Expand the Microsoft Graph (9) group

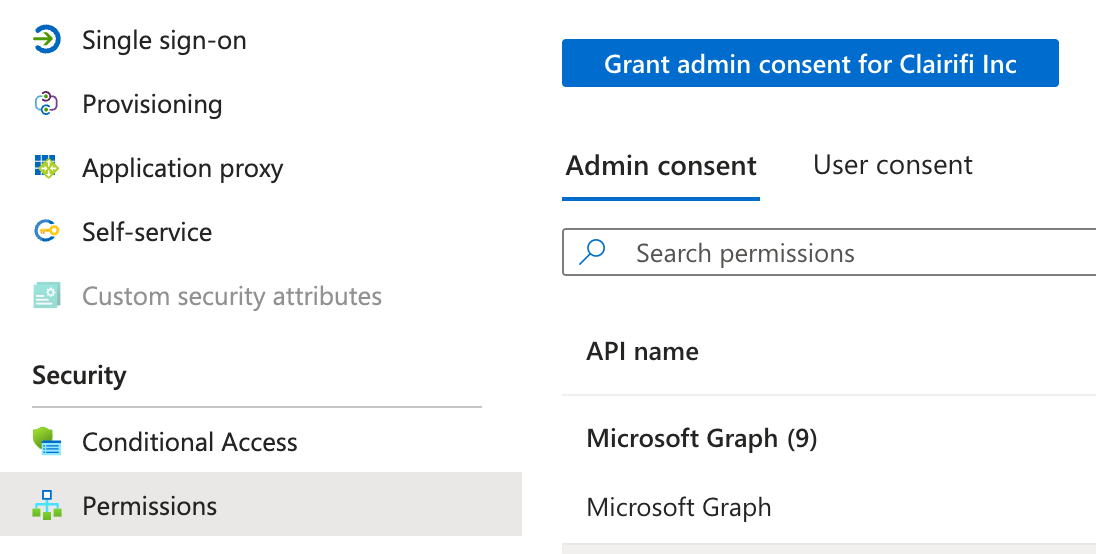coord(702,438)
